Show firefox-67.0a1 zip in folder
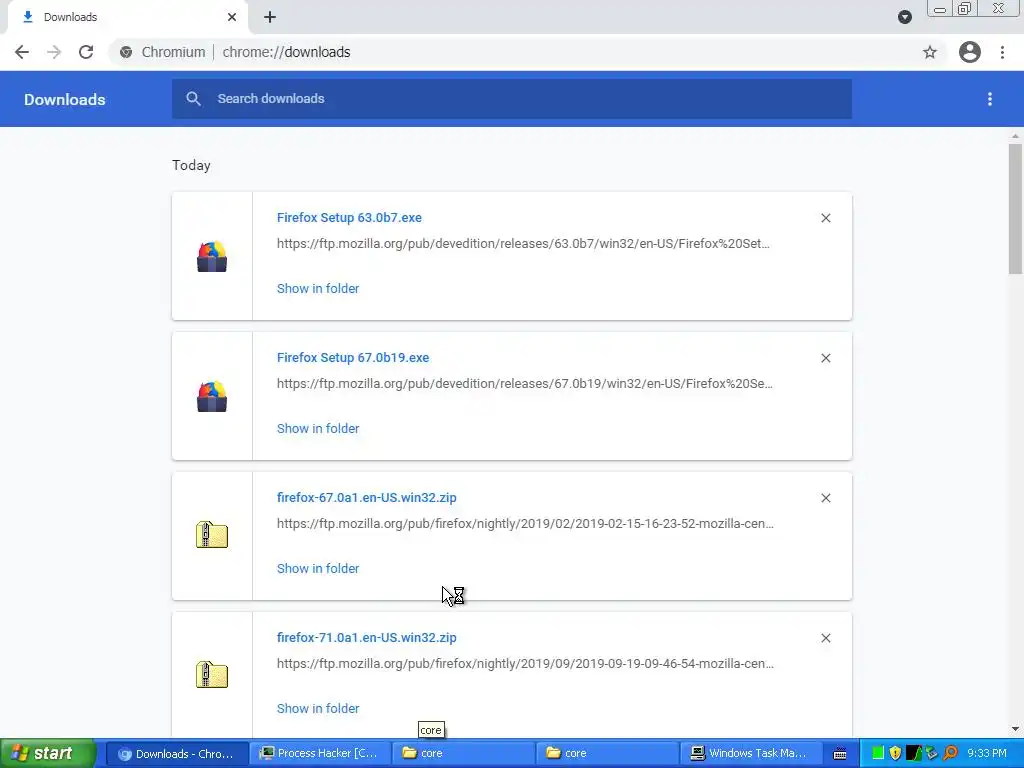 pos(318,569)
